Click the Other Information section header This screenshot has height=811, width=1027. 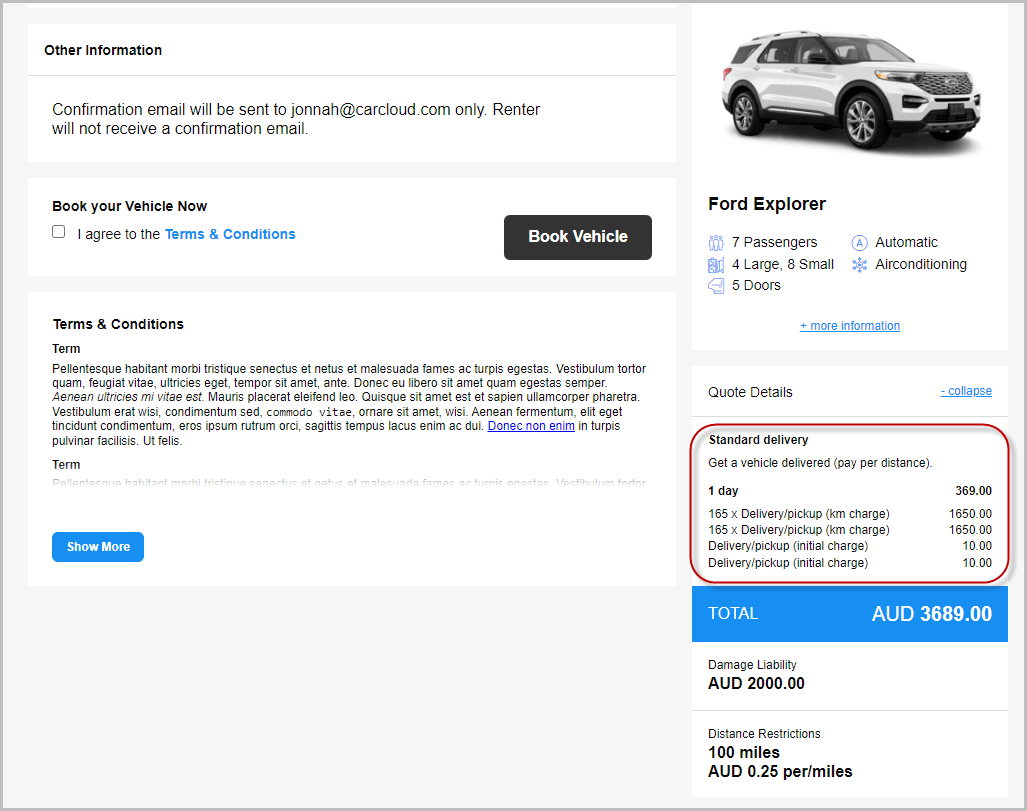103,50
